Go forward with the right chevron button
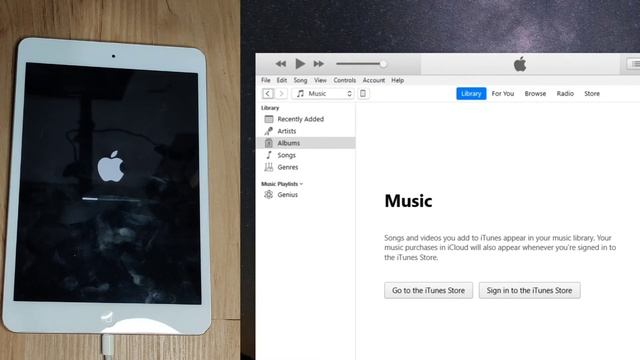Viewport: 640px width, 360px height. point(281,93)
